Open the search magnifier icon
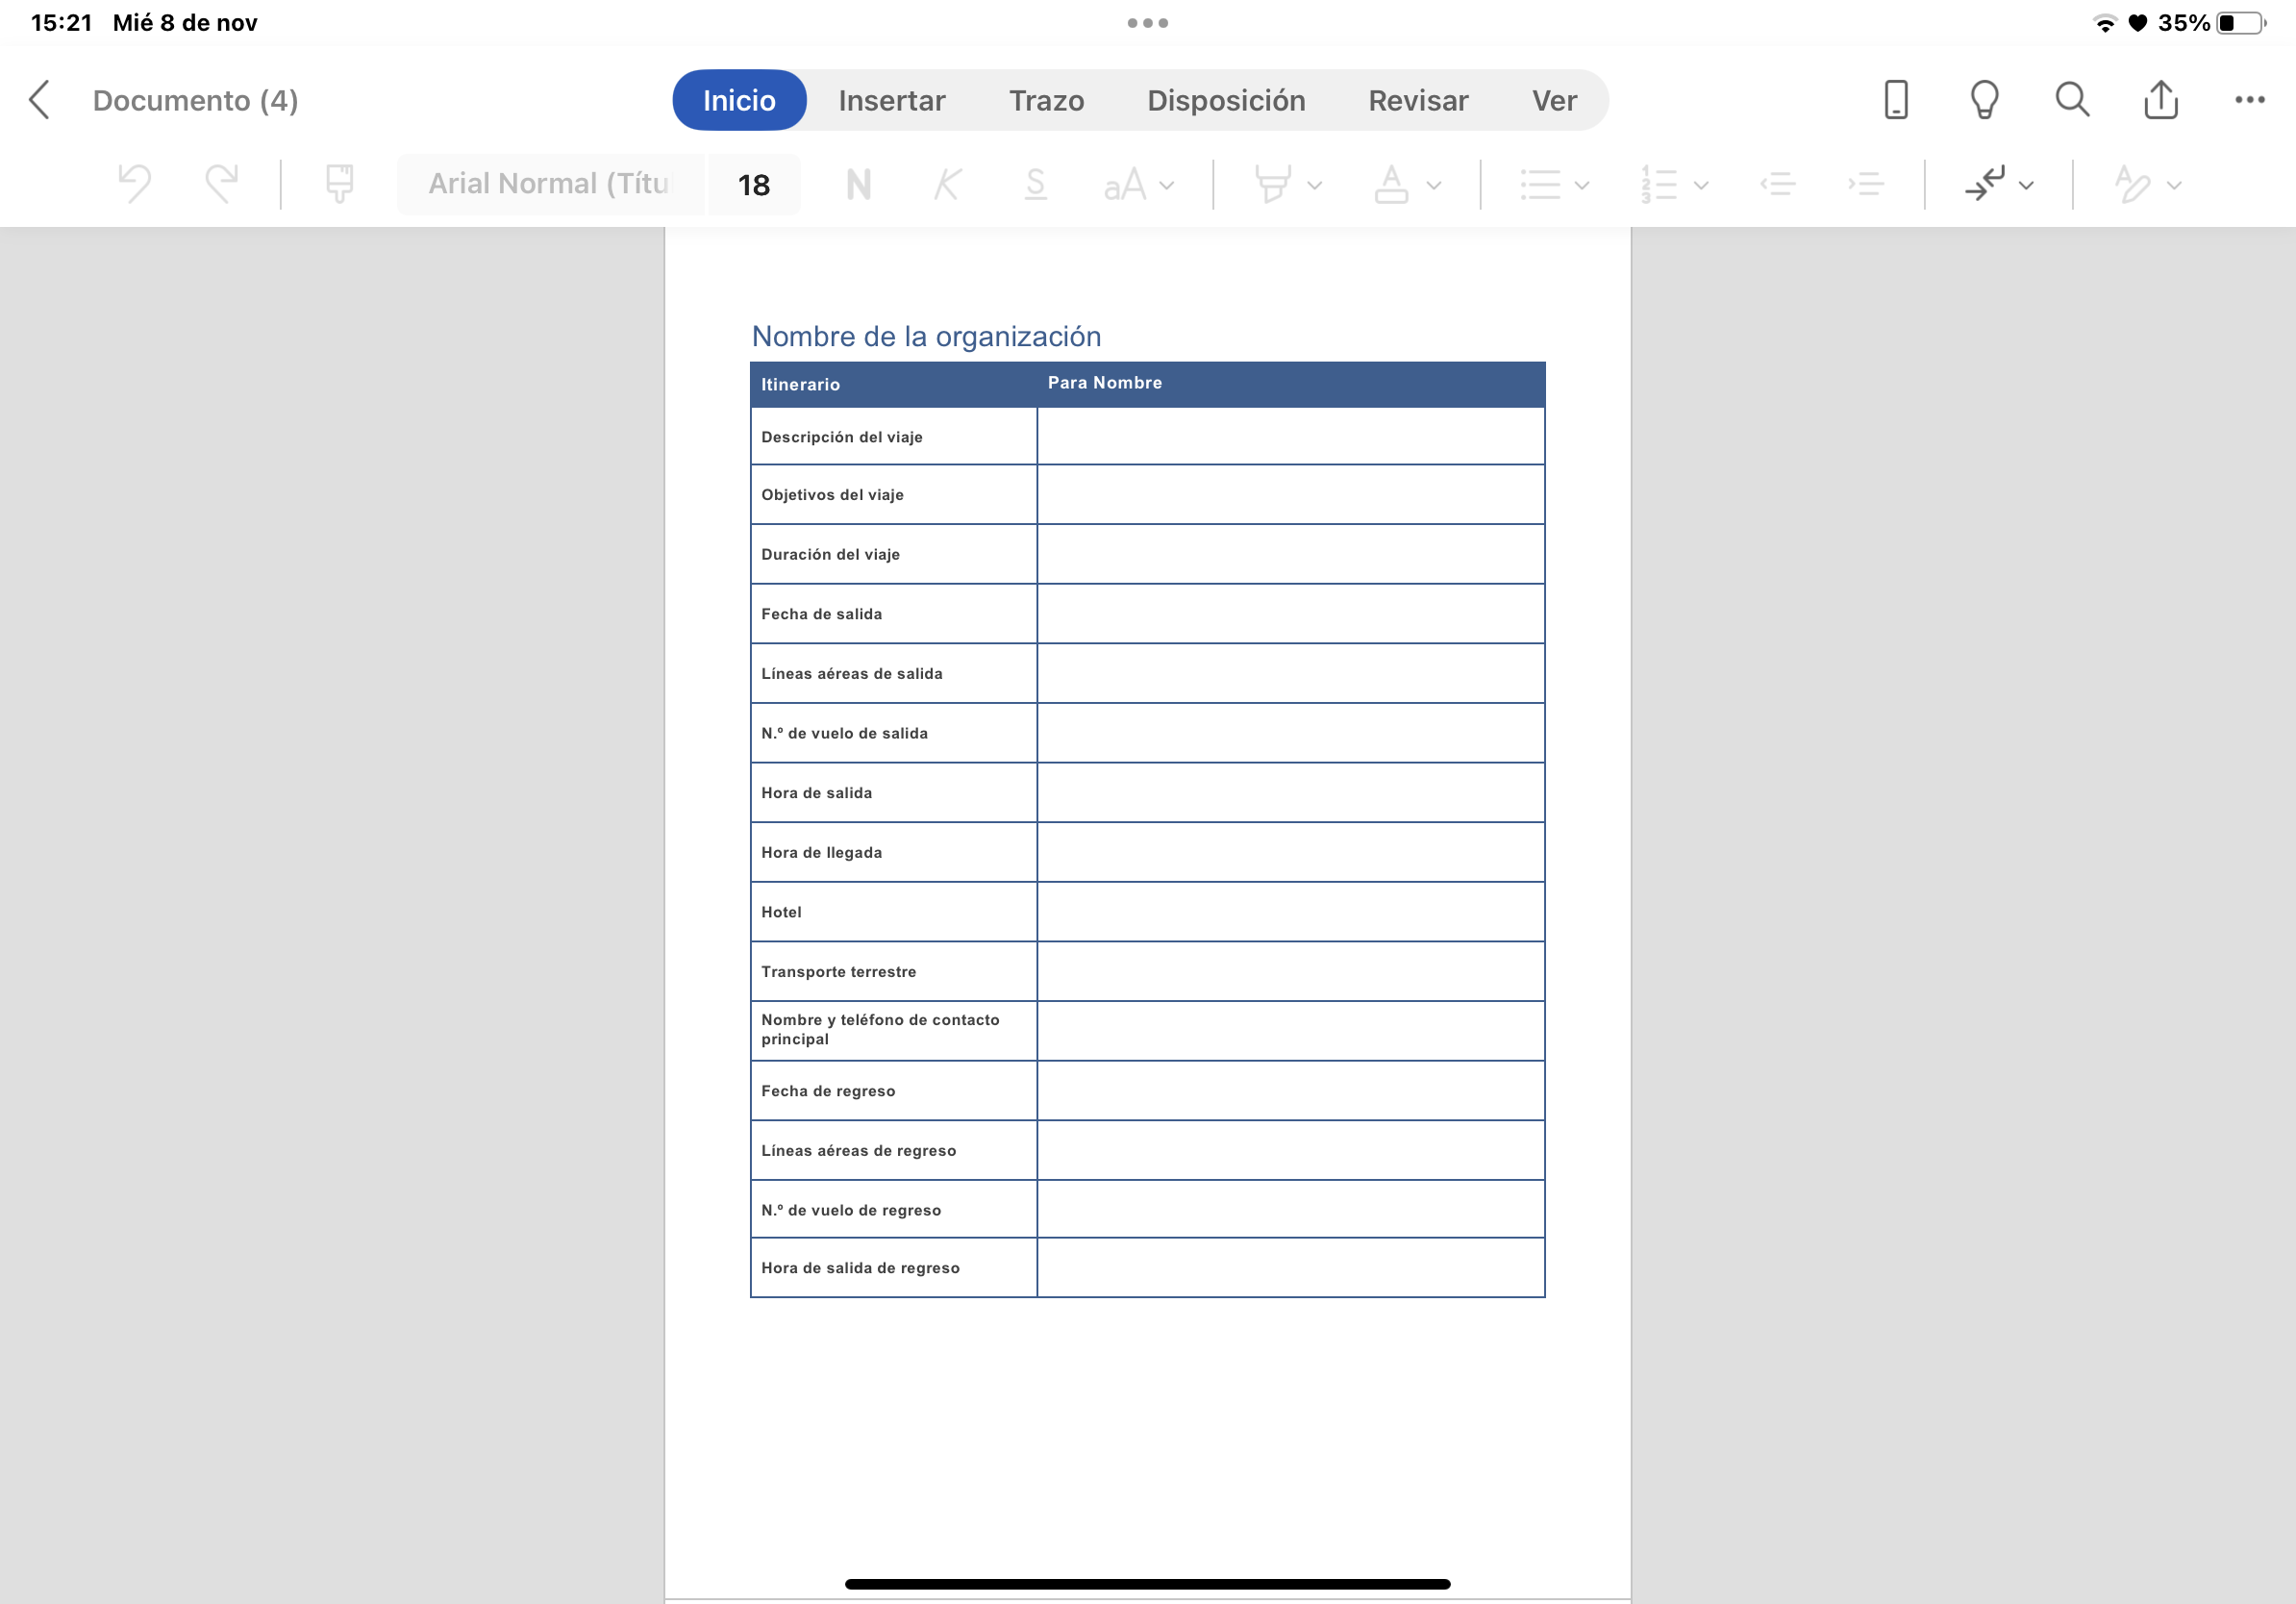The width and height of the screenshot is (2296, 1604). click(x=2072, y=100)
